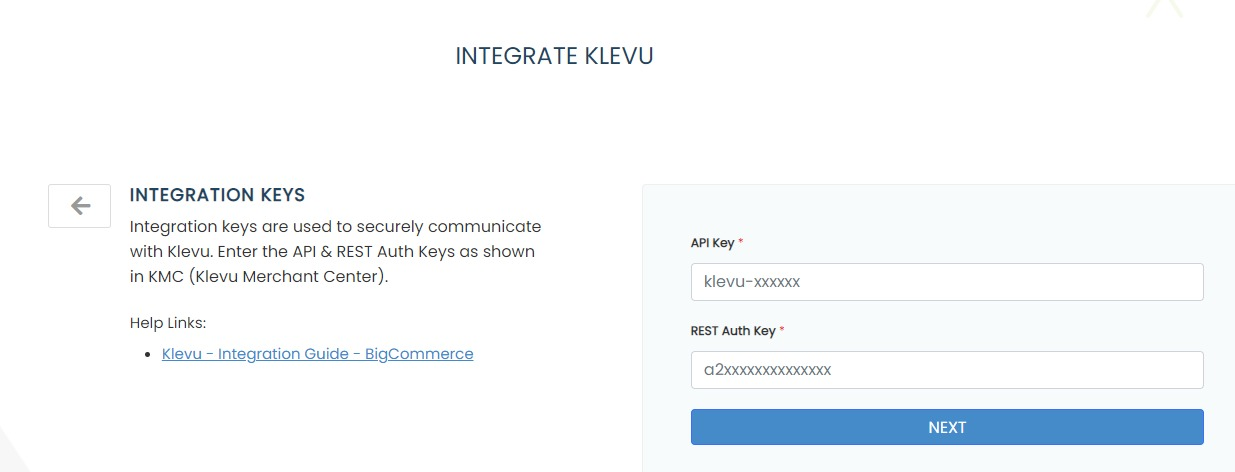Click the red asterisk beside API Key

click(741, 243)
